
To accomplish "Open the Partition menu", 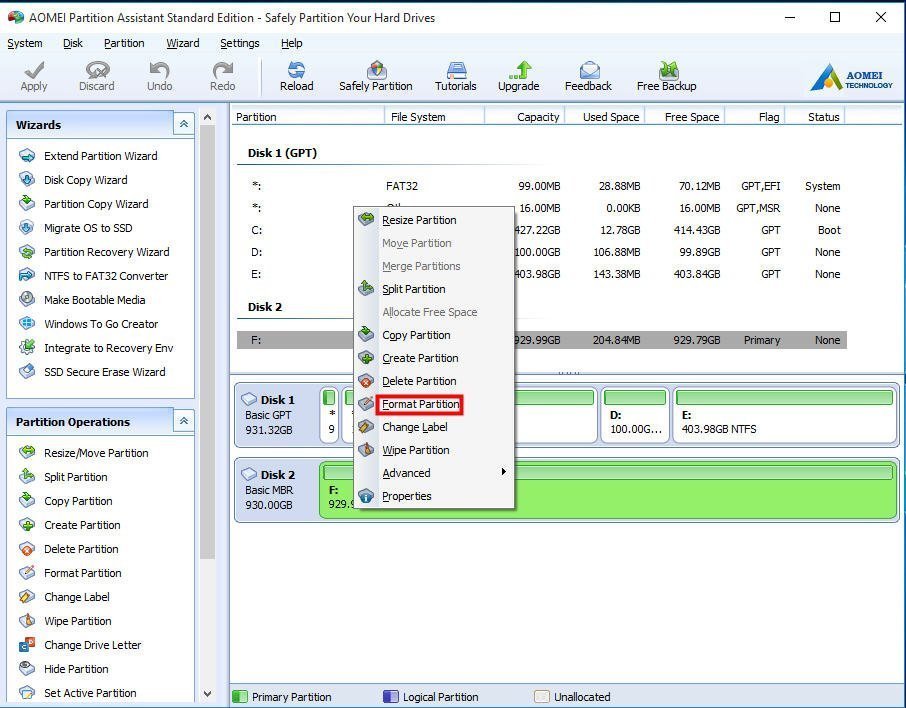I will [124, 43].
